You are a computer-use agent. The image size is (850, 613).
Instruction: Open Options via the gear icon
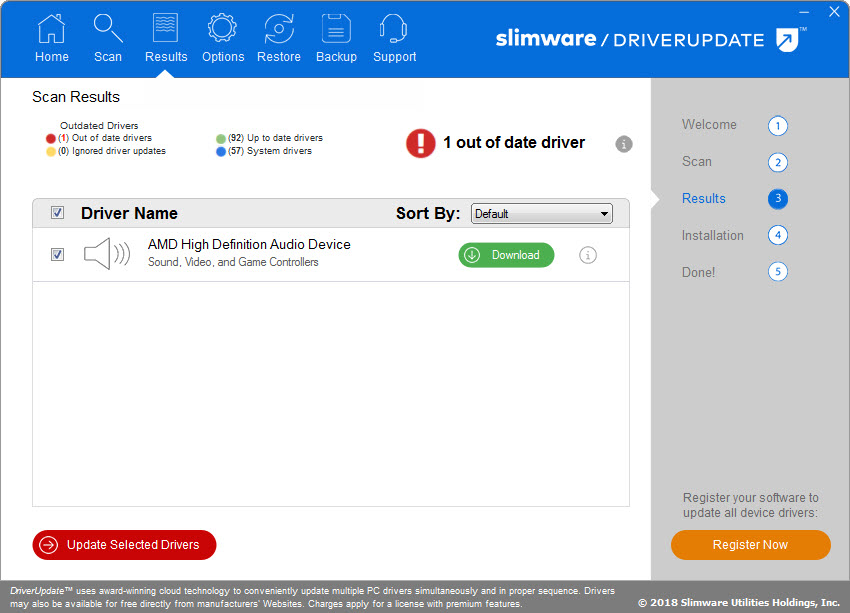(222, 28)
